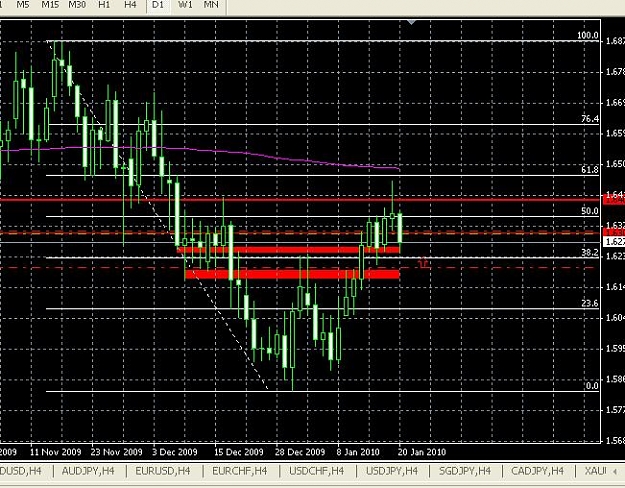Image resolution: width=625 pixels, height=488 pixels.
Task: Select the Fibonacci 50.0 level label
Action: pos(590,211)
